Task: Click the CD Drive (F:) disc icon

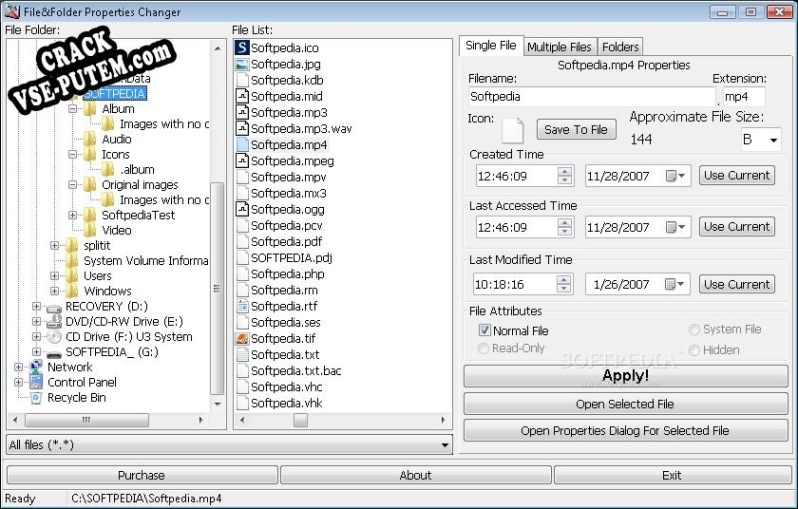Action: [x=54, y=337]
